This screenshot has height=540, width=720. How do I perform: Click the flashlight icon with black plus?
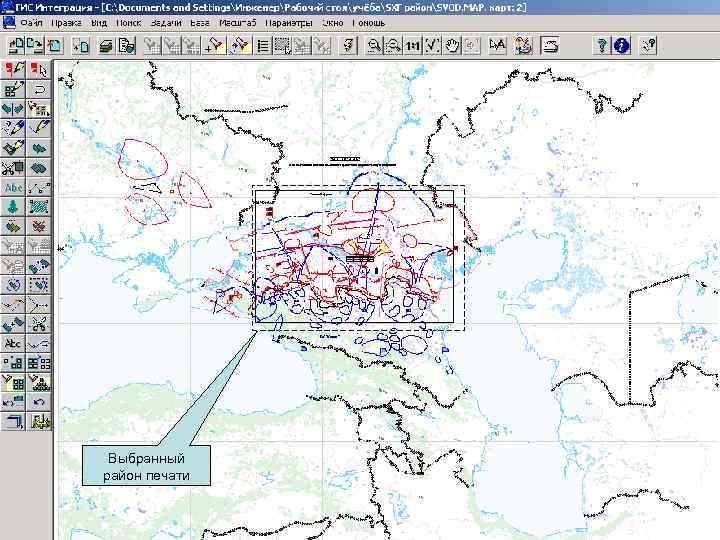click(214, 45)
